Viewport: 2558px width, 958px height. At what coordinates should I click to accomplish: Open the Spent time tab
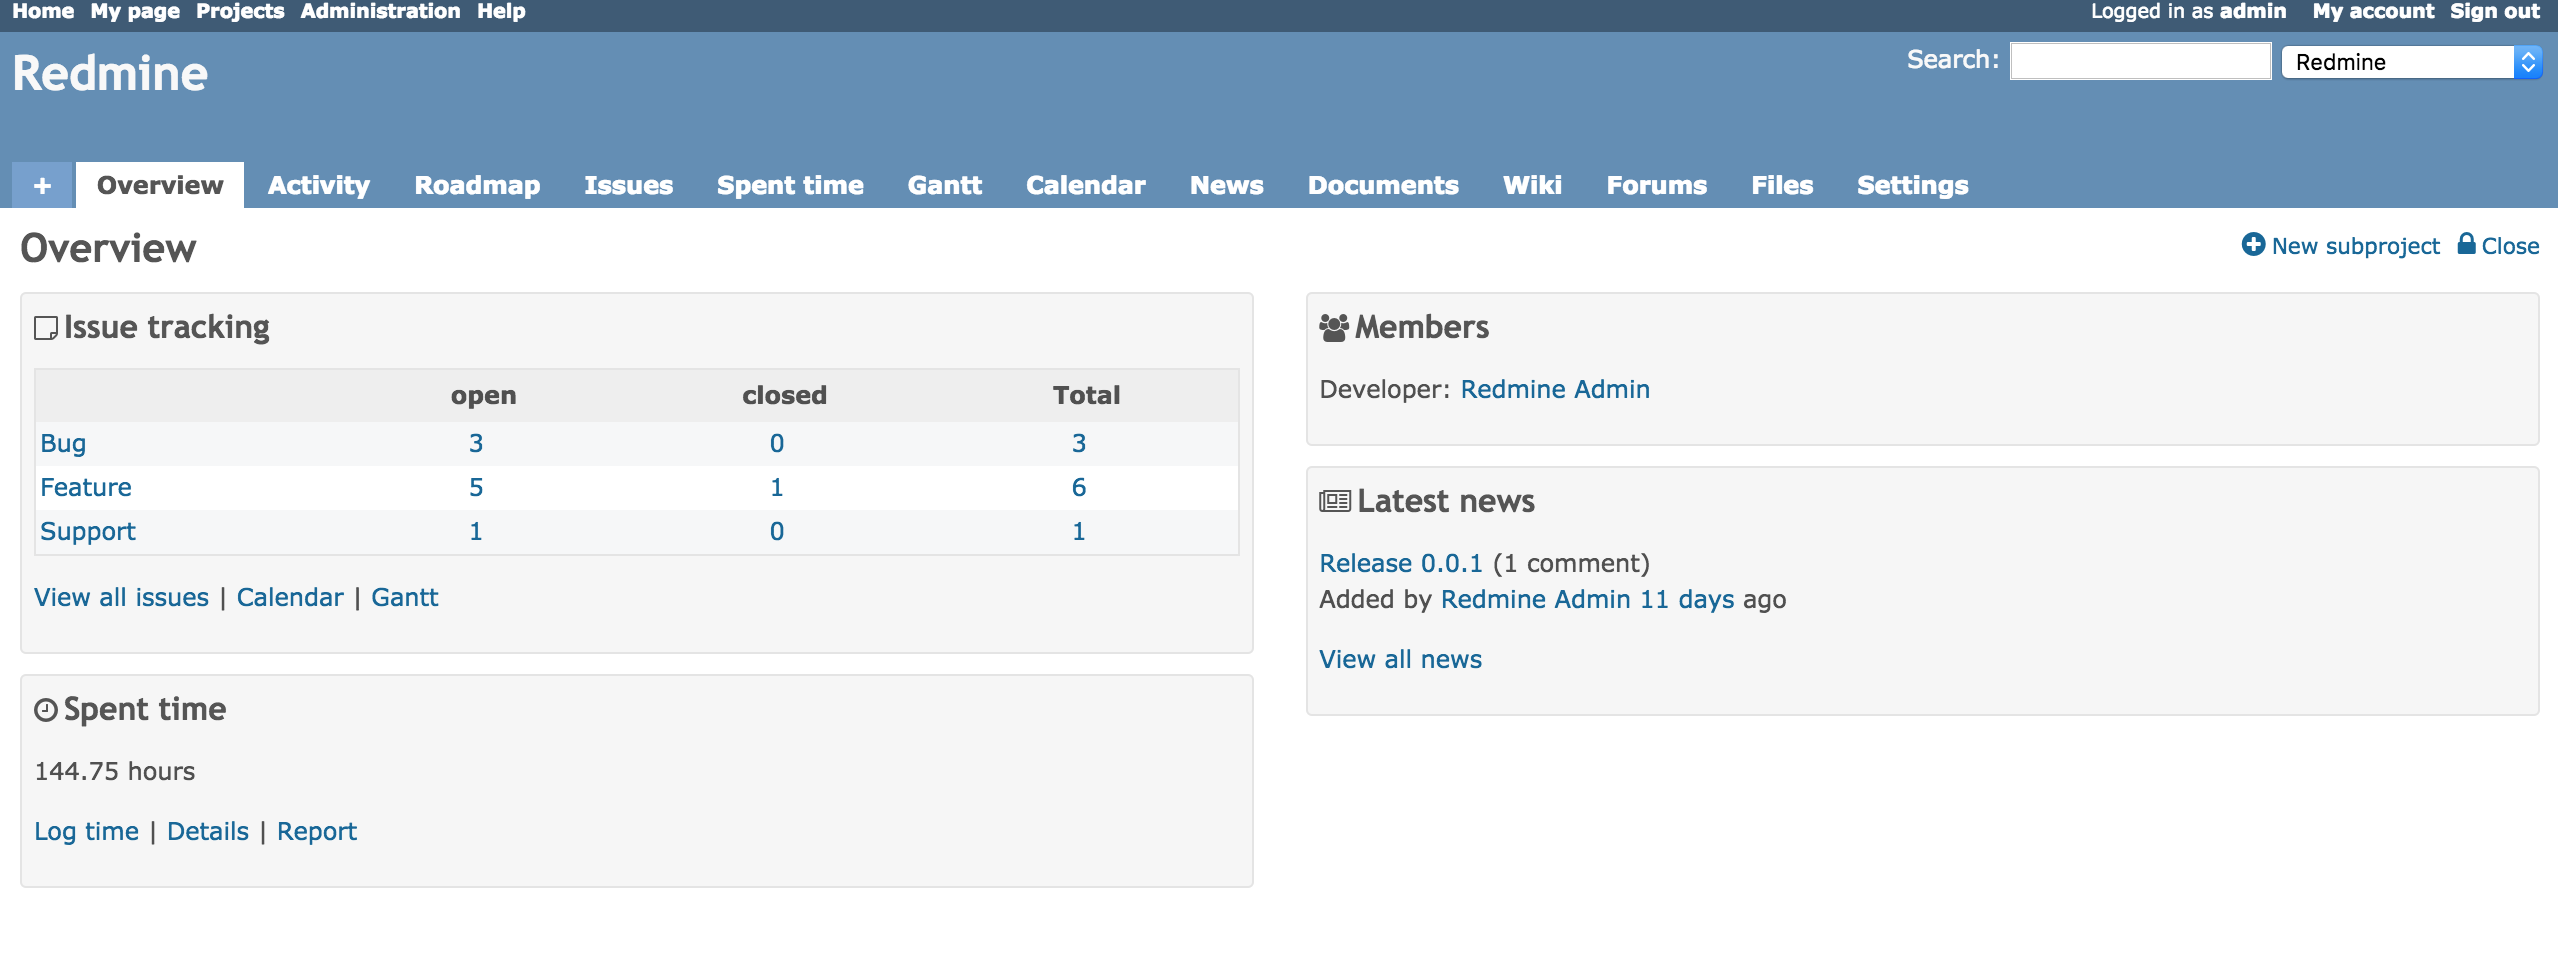[790, 185]
